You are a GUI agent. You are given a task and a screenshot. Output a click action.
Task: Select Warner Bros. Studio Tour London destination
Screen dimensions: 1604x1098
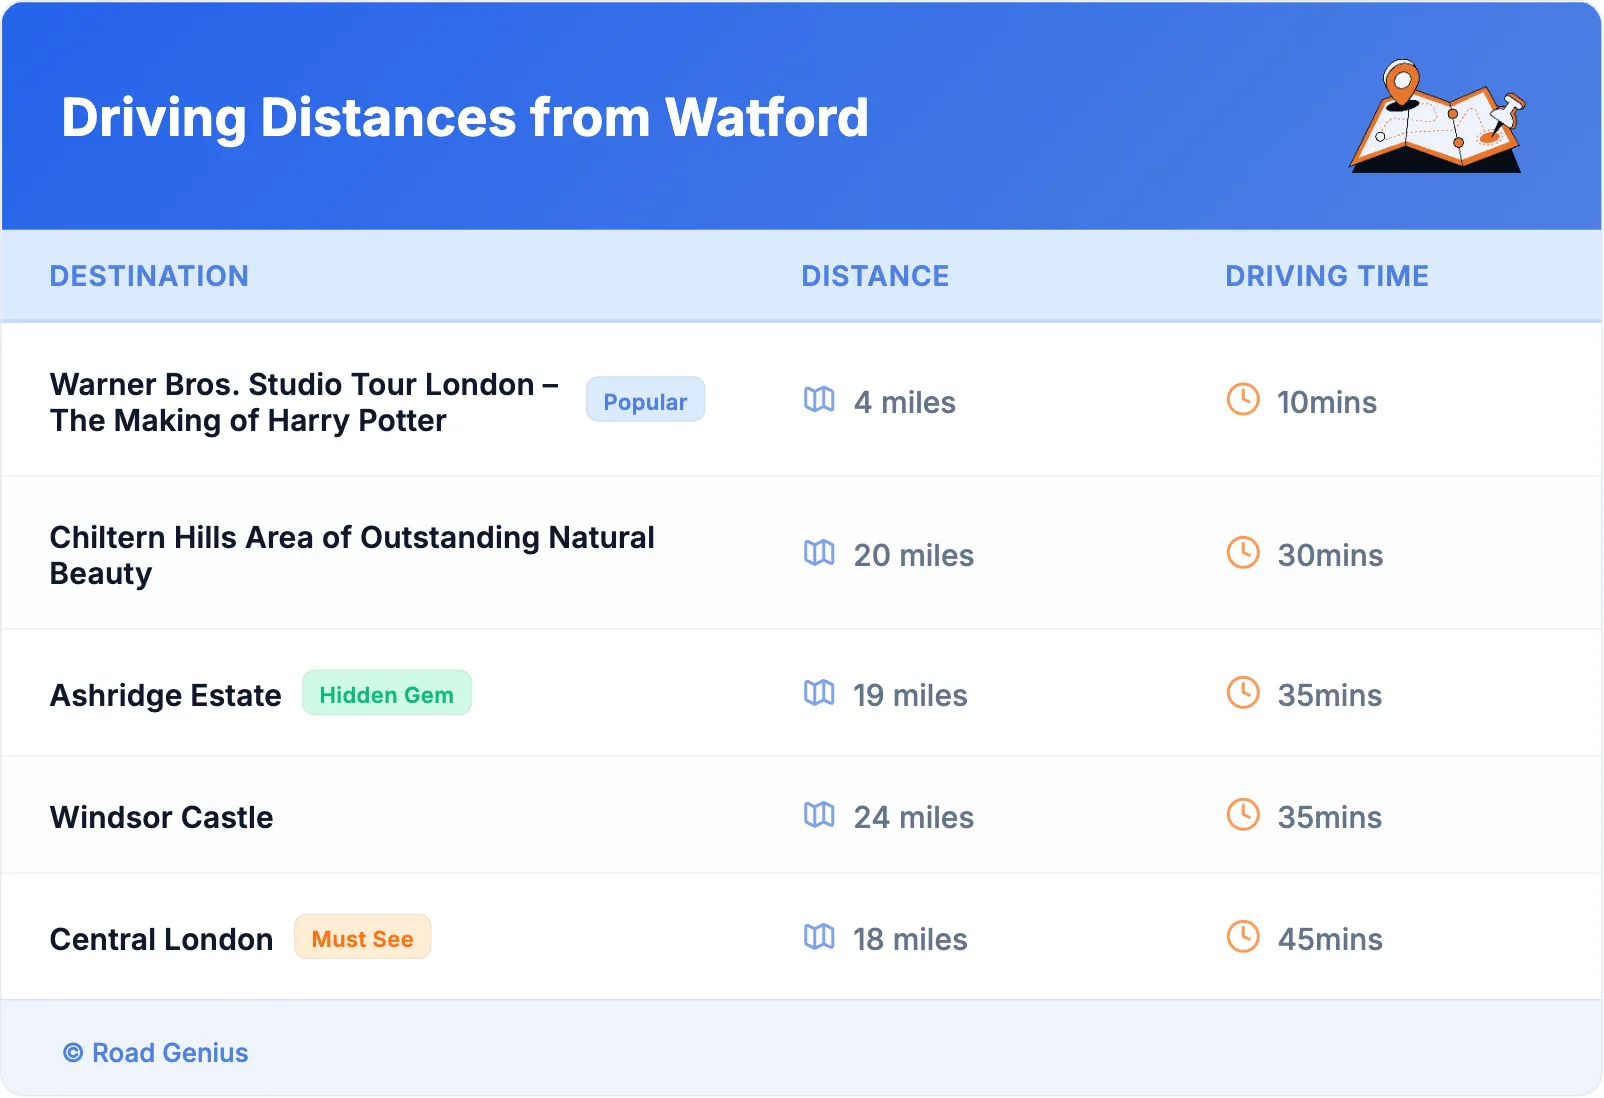click(304, 402)
